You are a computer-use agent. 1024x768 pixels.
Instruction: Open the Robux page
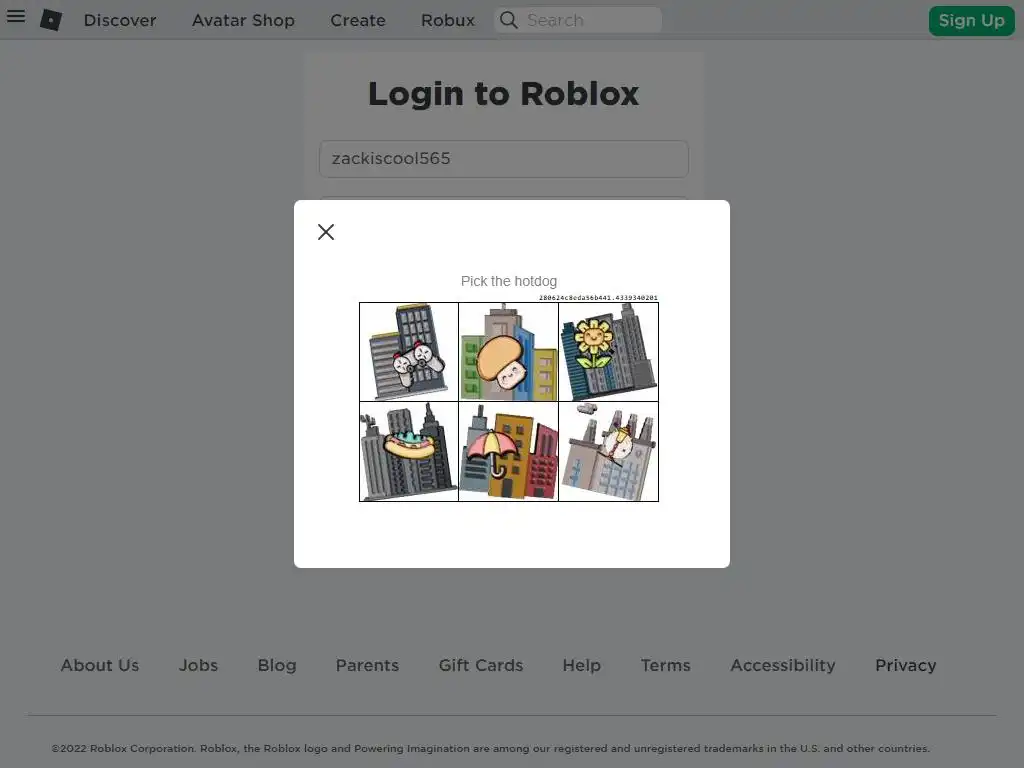pos(448,20)
